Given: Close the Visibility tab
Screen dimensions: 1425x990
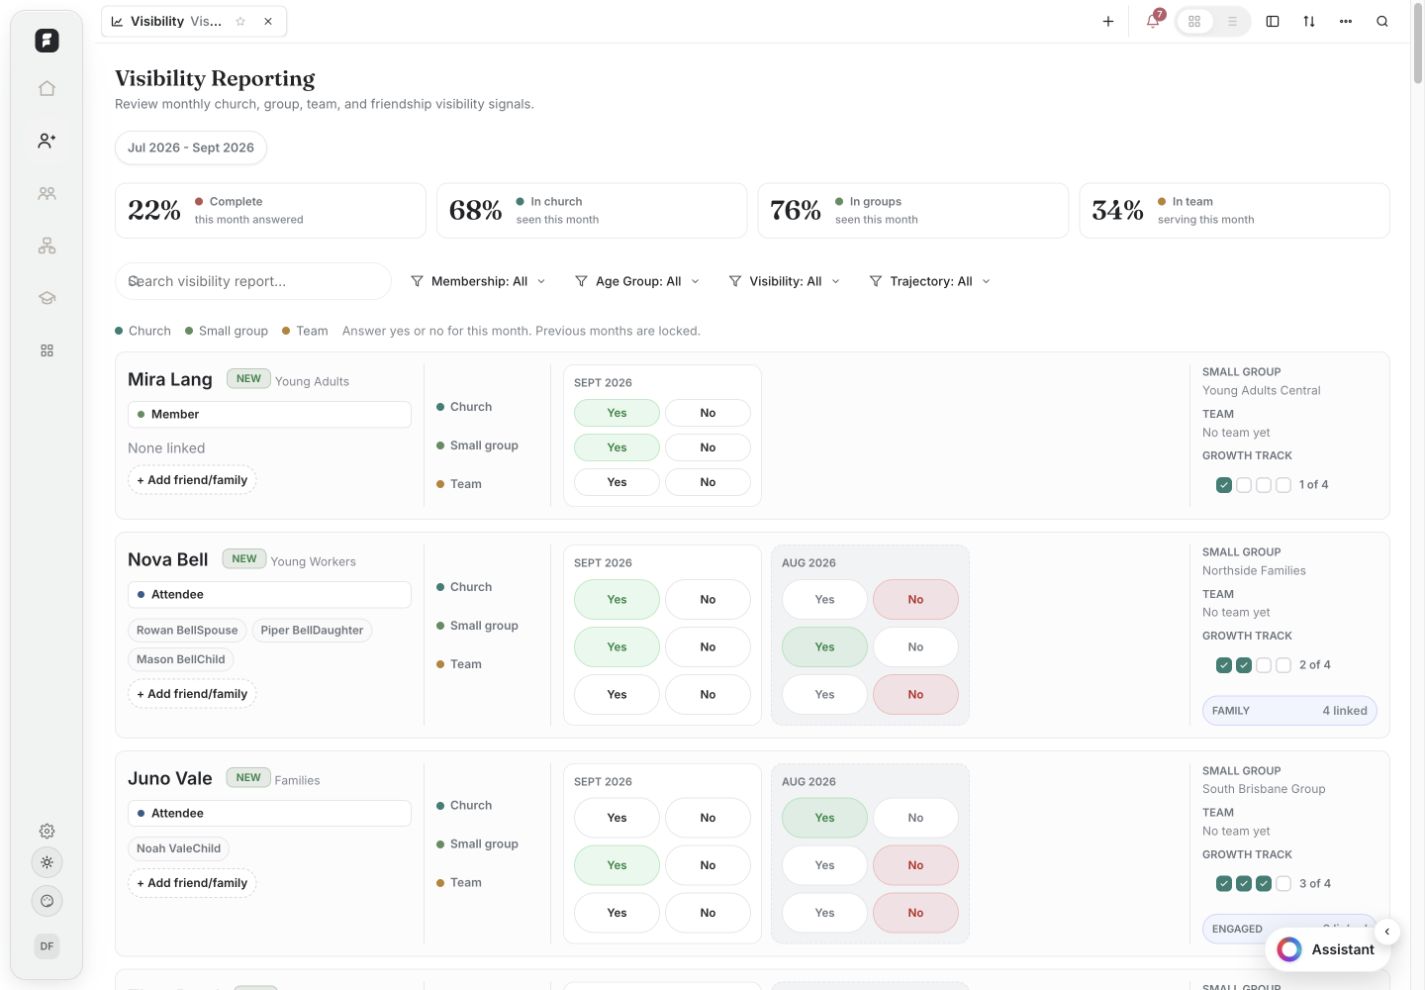Looking at the screenshot, I should click(x=268, y=21).
